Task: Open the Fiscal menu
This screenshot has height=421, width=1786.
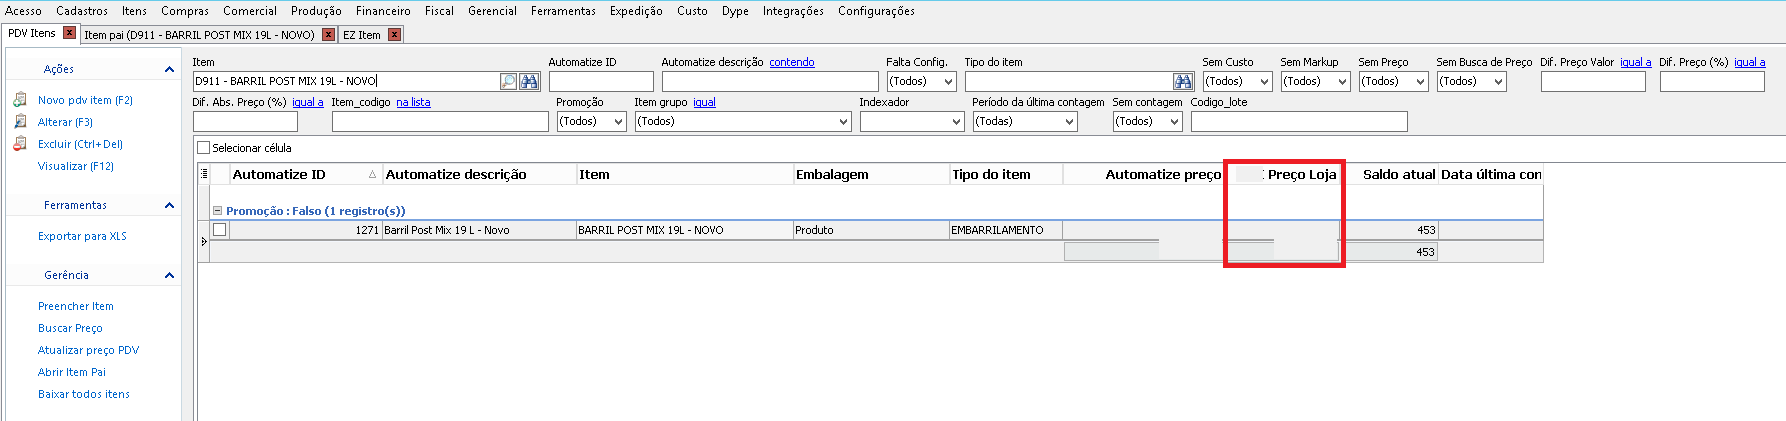Action: (x=439, y=11)
